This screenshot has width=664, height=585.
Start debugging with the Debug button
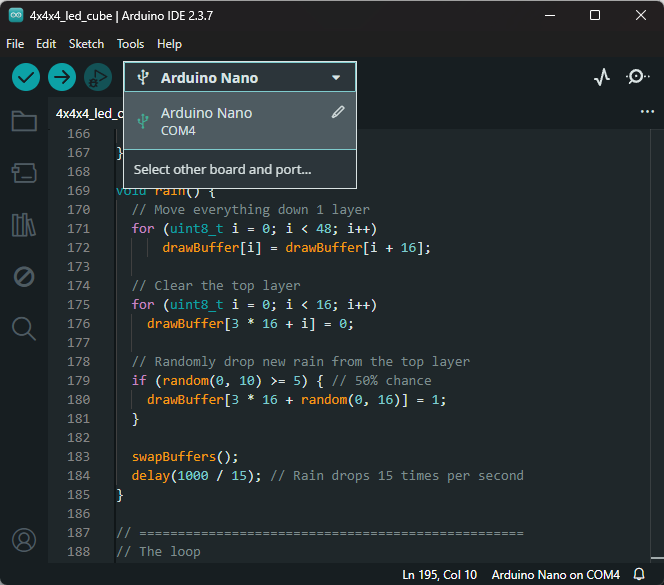pos(97,77)
